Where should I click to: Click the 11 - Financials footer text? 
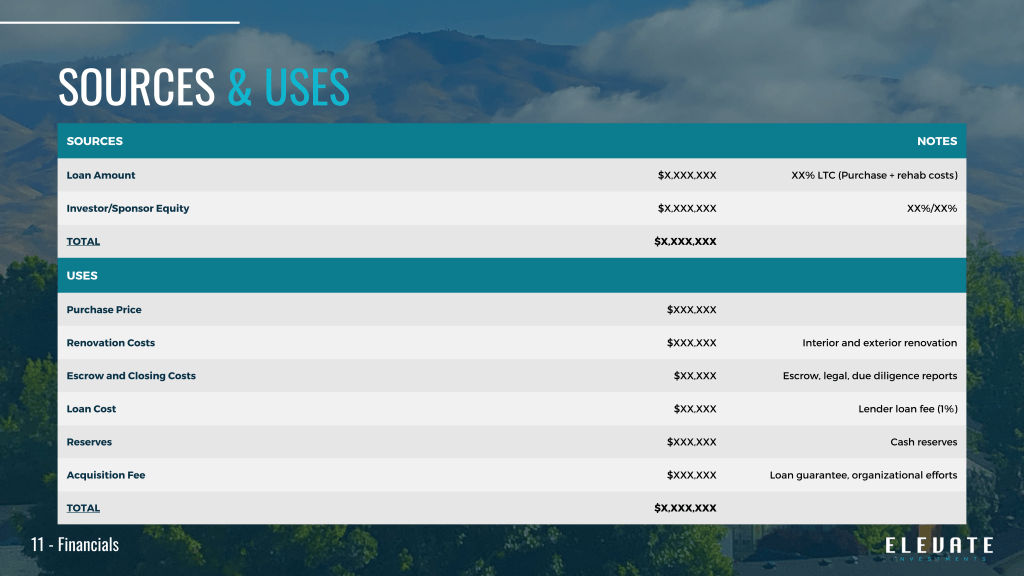(x=75, y=545)
